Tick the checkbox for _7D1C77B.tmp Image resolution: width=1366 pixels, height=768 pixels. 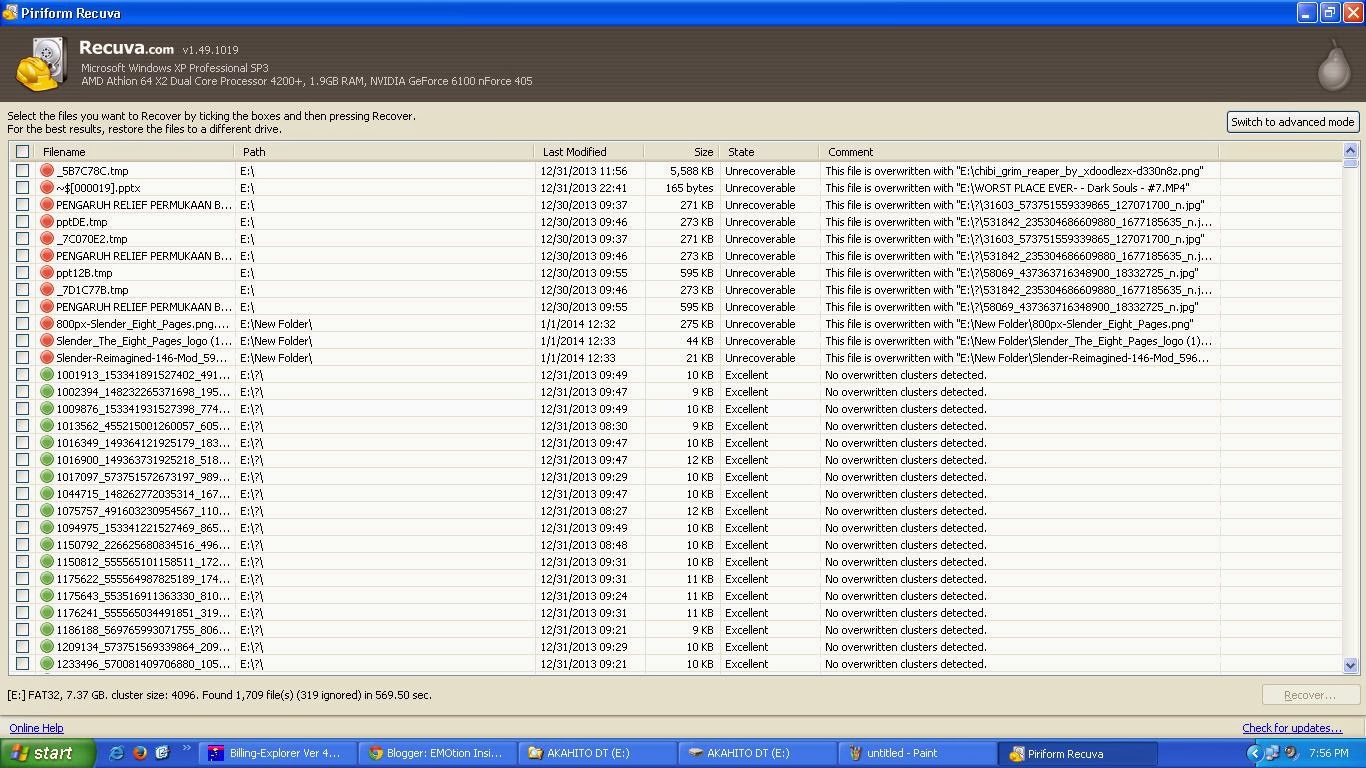(22, 290)
